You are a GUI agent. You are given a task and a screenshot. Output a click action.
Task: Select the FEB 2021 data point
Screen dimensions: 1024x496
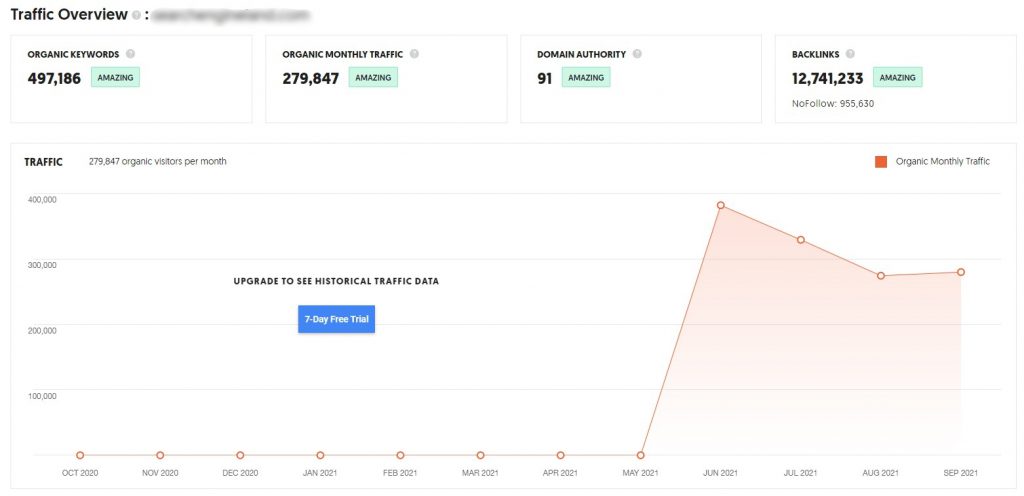pos(400,455)
